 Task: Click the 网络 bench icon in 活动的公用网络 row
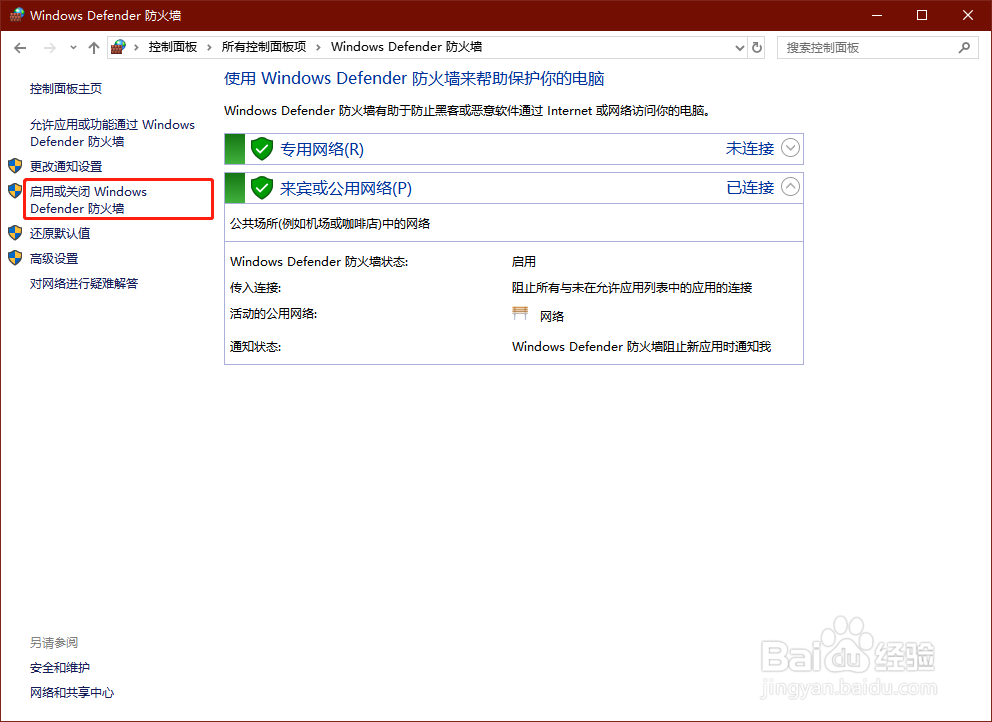pyautogui.click(x=520, y=313)
